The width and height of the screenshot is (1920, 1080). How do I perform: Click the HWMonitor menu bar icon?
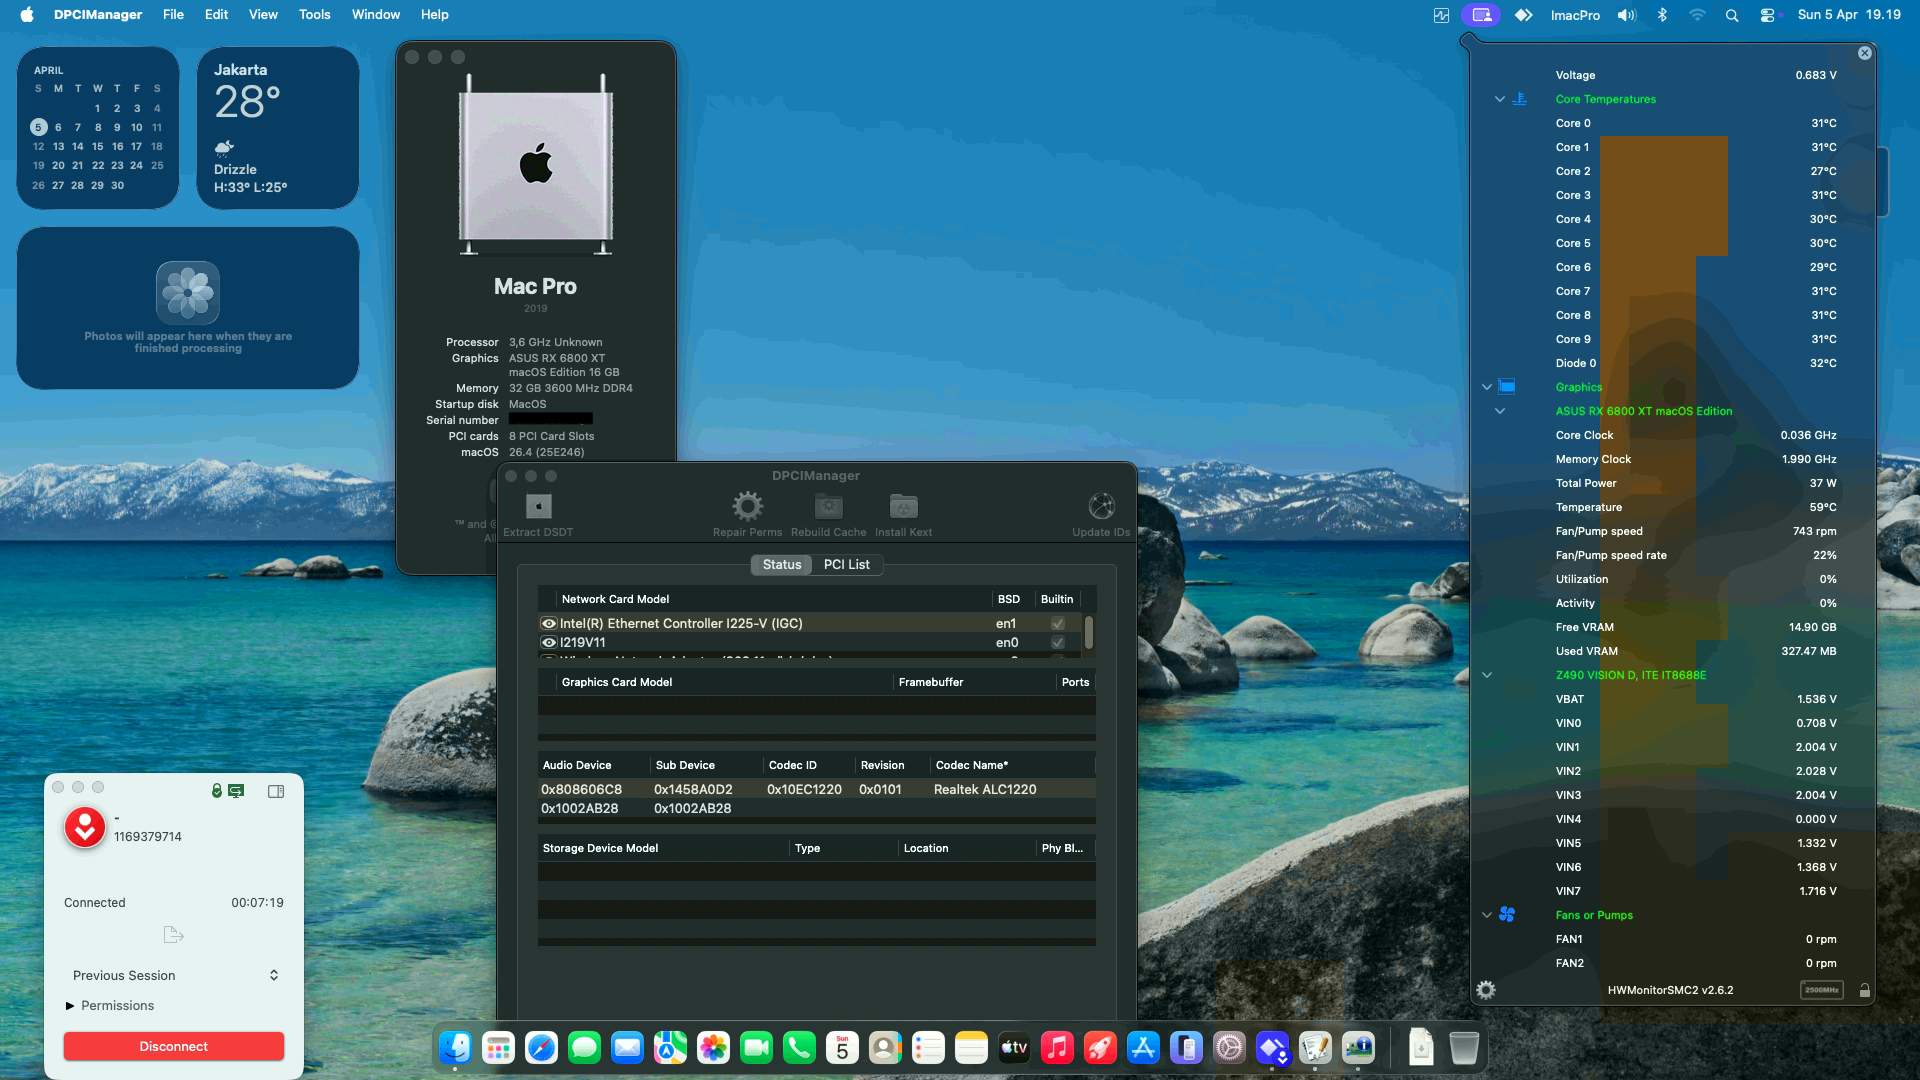click(1441, 15)
